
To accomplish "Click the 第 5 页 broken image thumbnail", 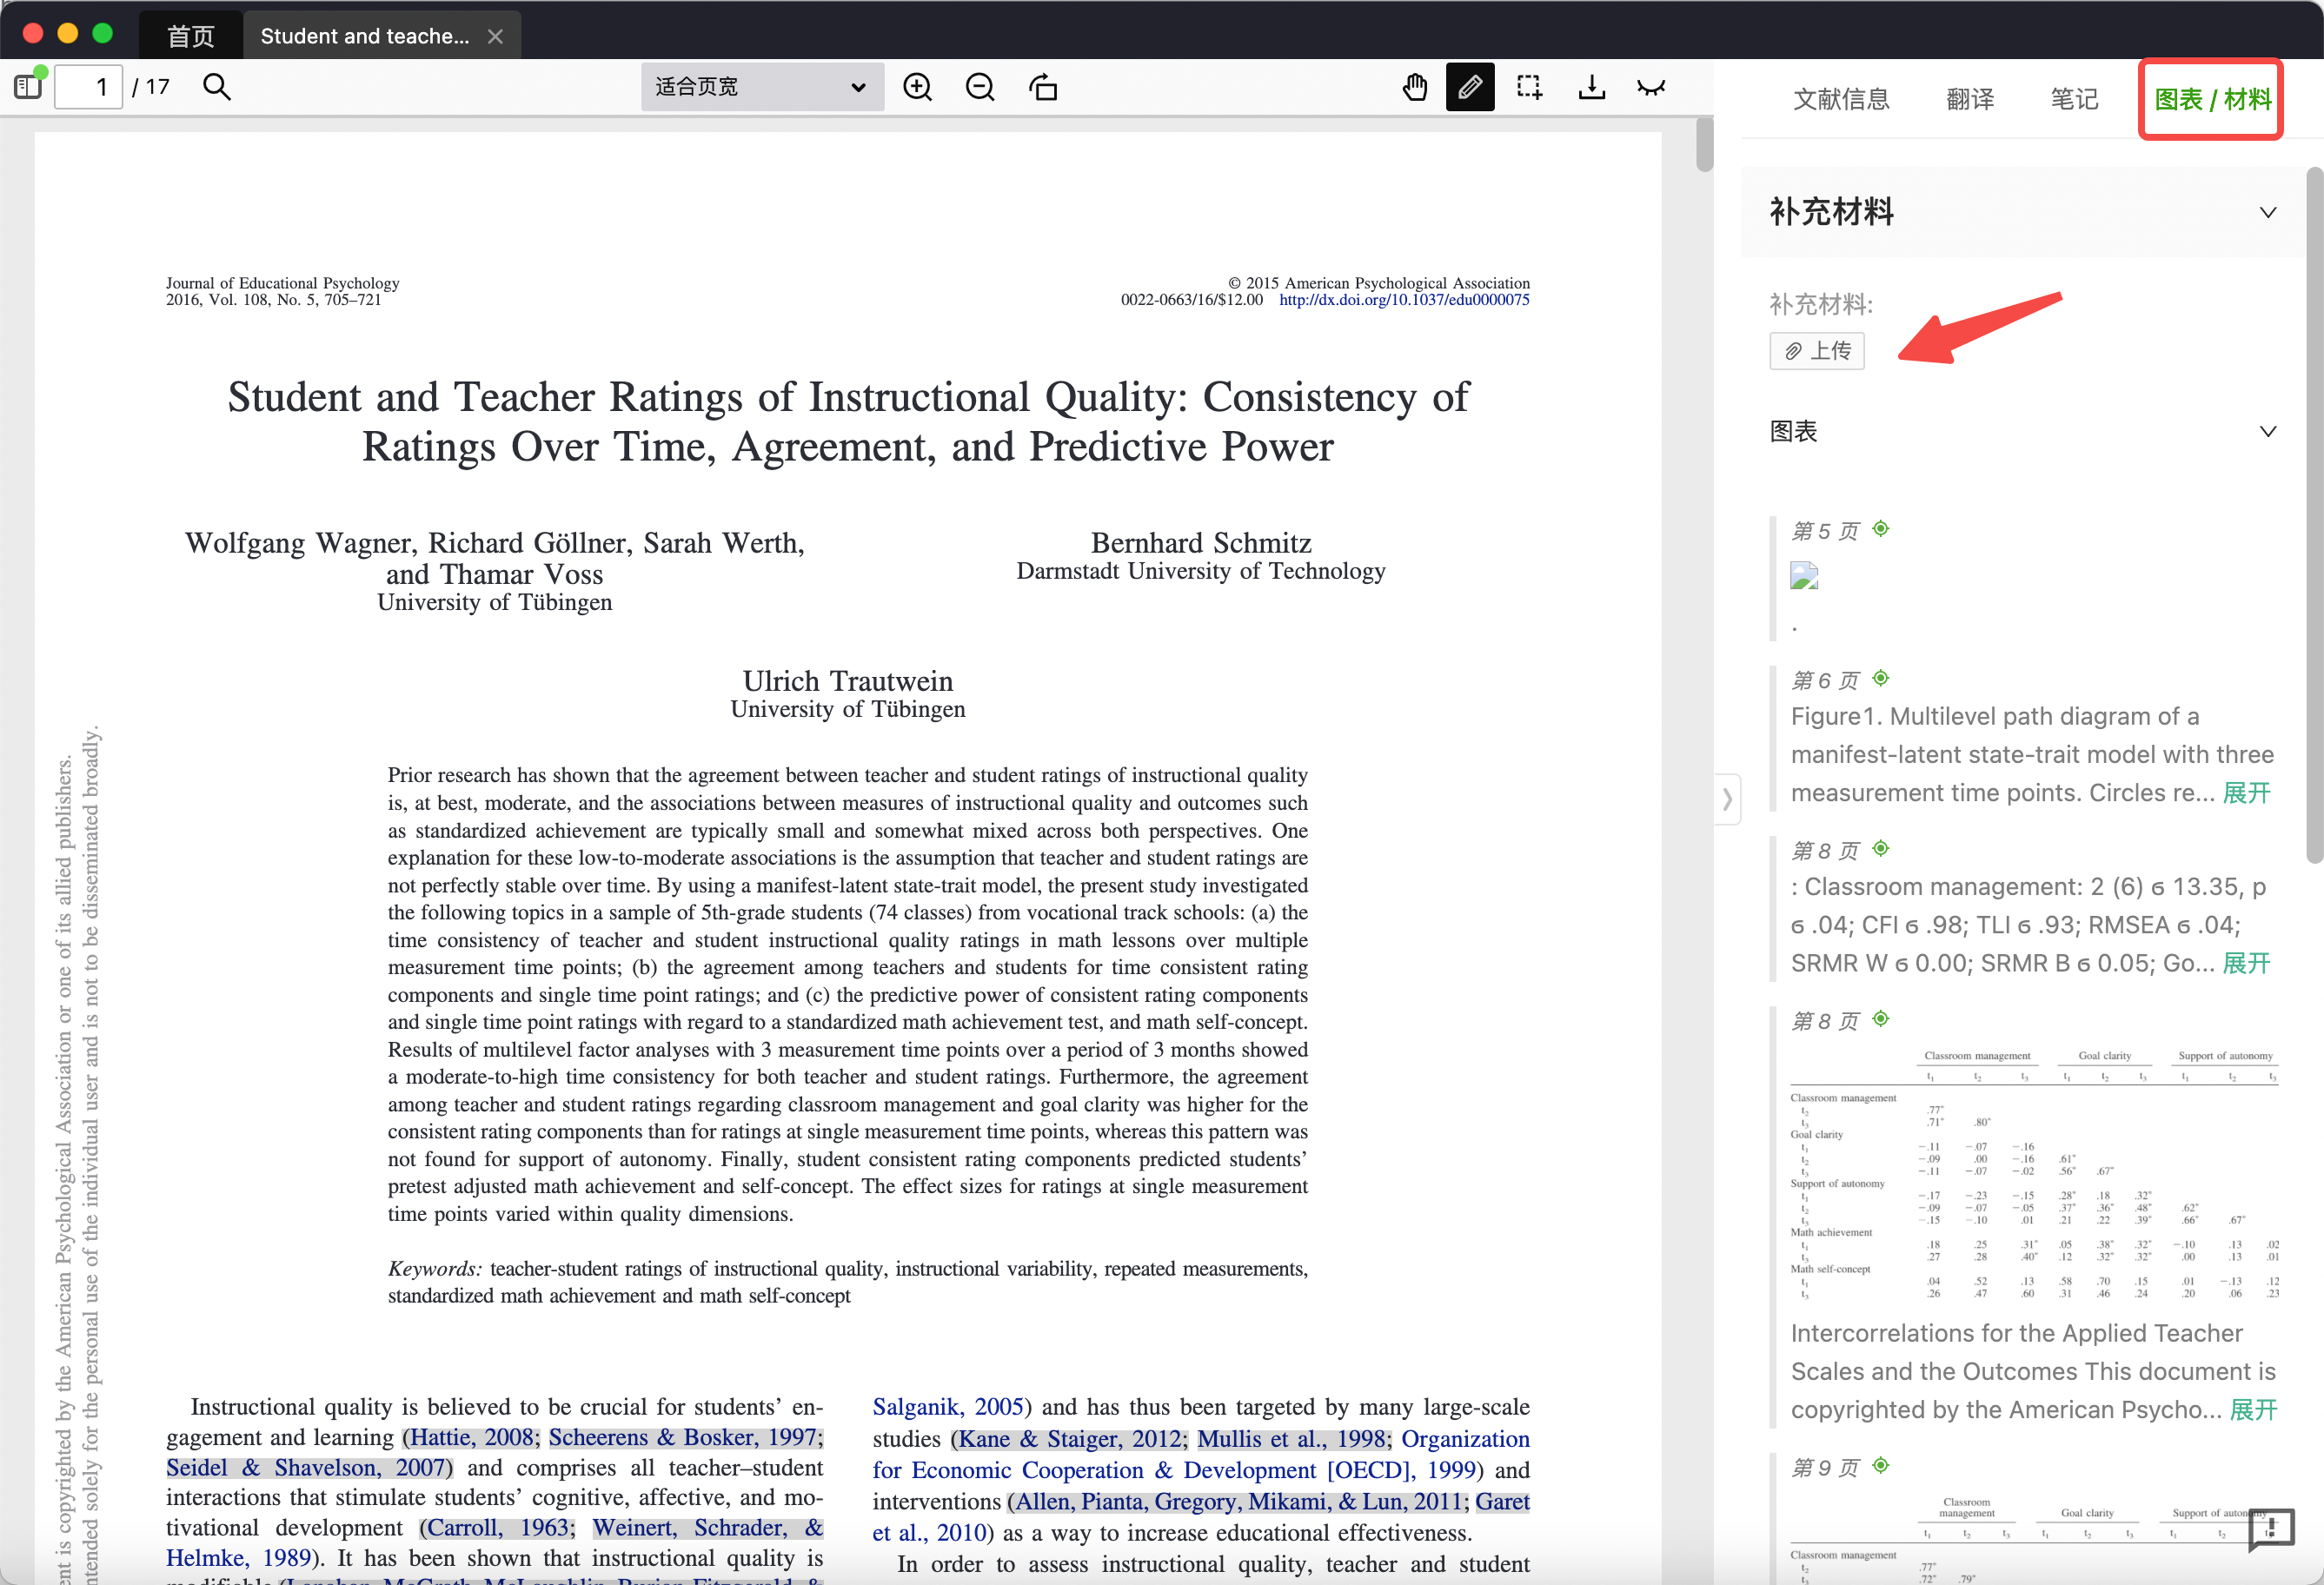I will [x=1804, y=576].
